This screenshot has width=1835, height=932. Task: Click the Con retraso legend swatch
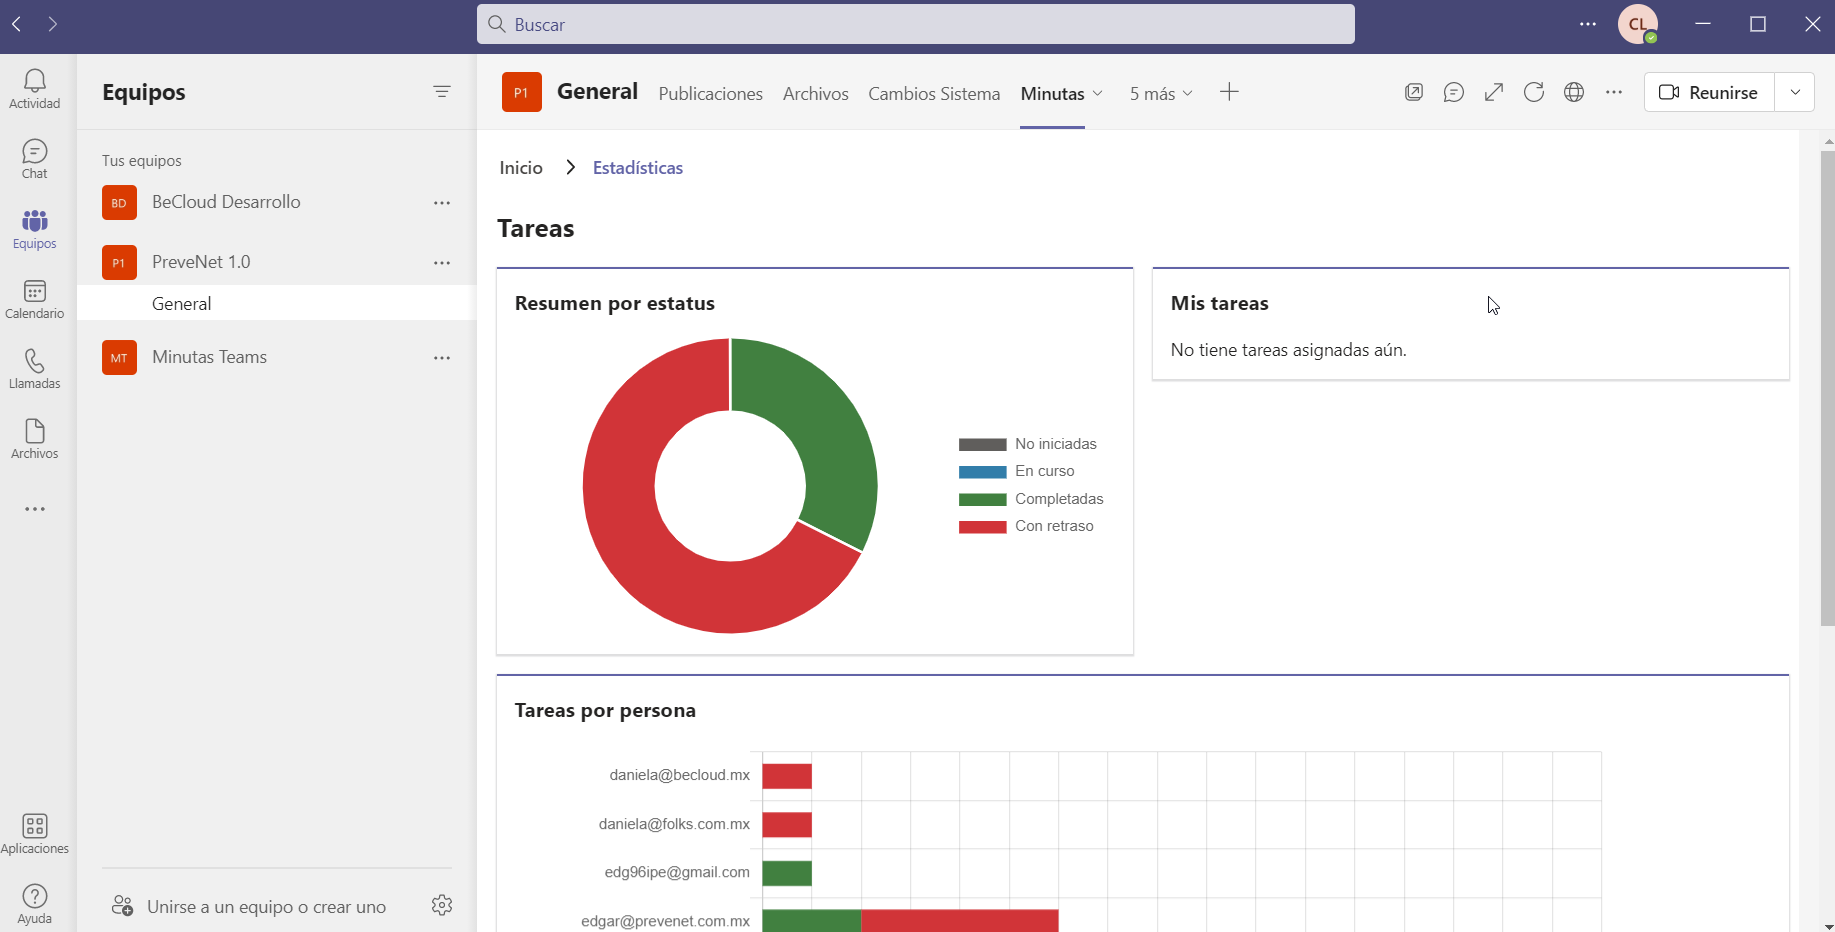coord(982,526)
